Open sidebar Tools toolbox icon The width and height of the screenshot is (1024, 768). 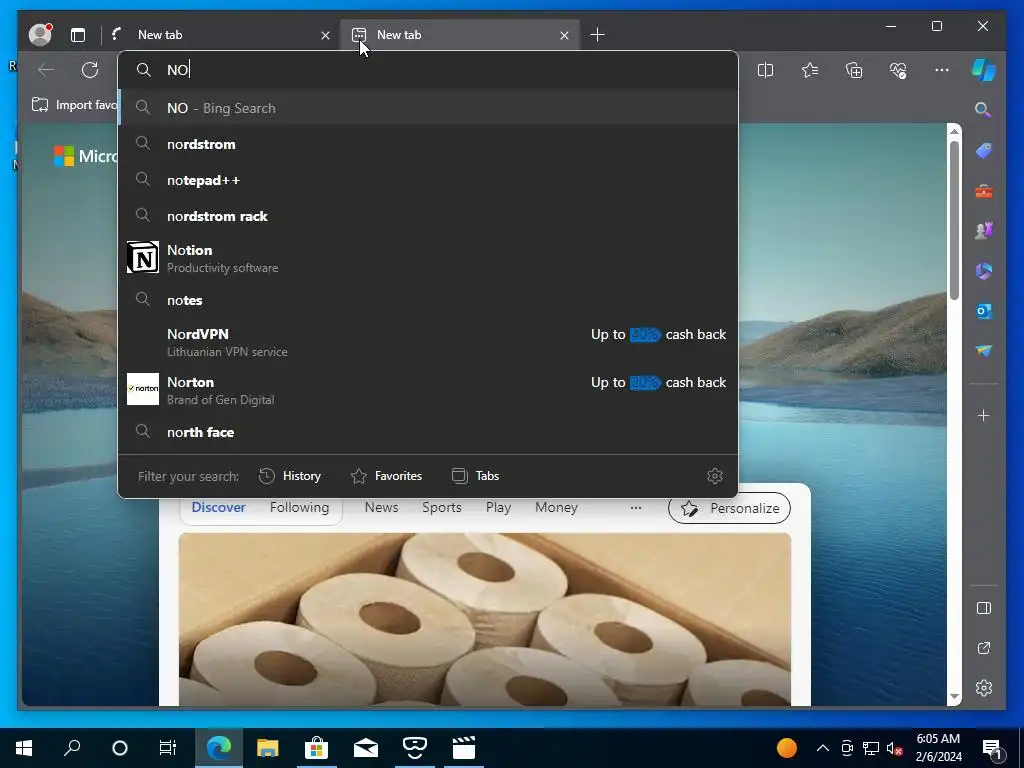point(984,191)
